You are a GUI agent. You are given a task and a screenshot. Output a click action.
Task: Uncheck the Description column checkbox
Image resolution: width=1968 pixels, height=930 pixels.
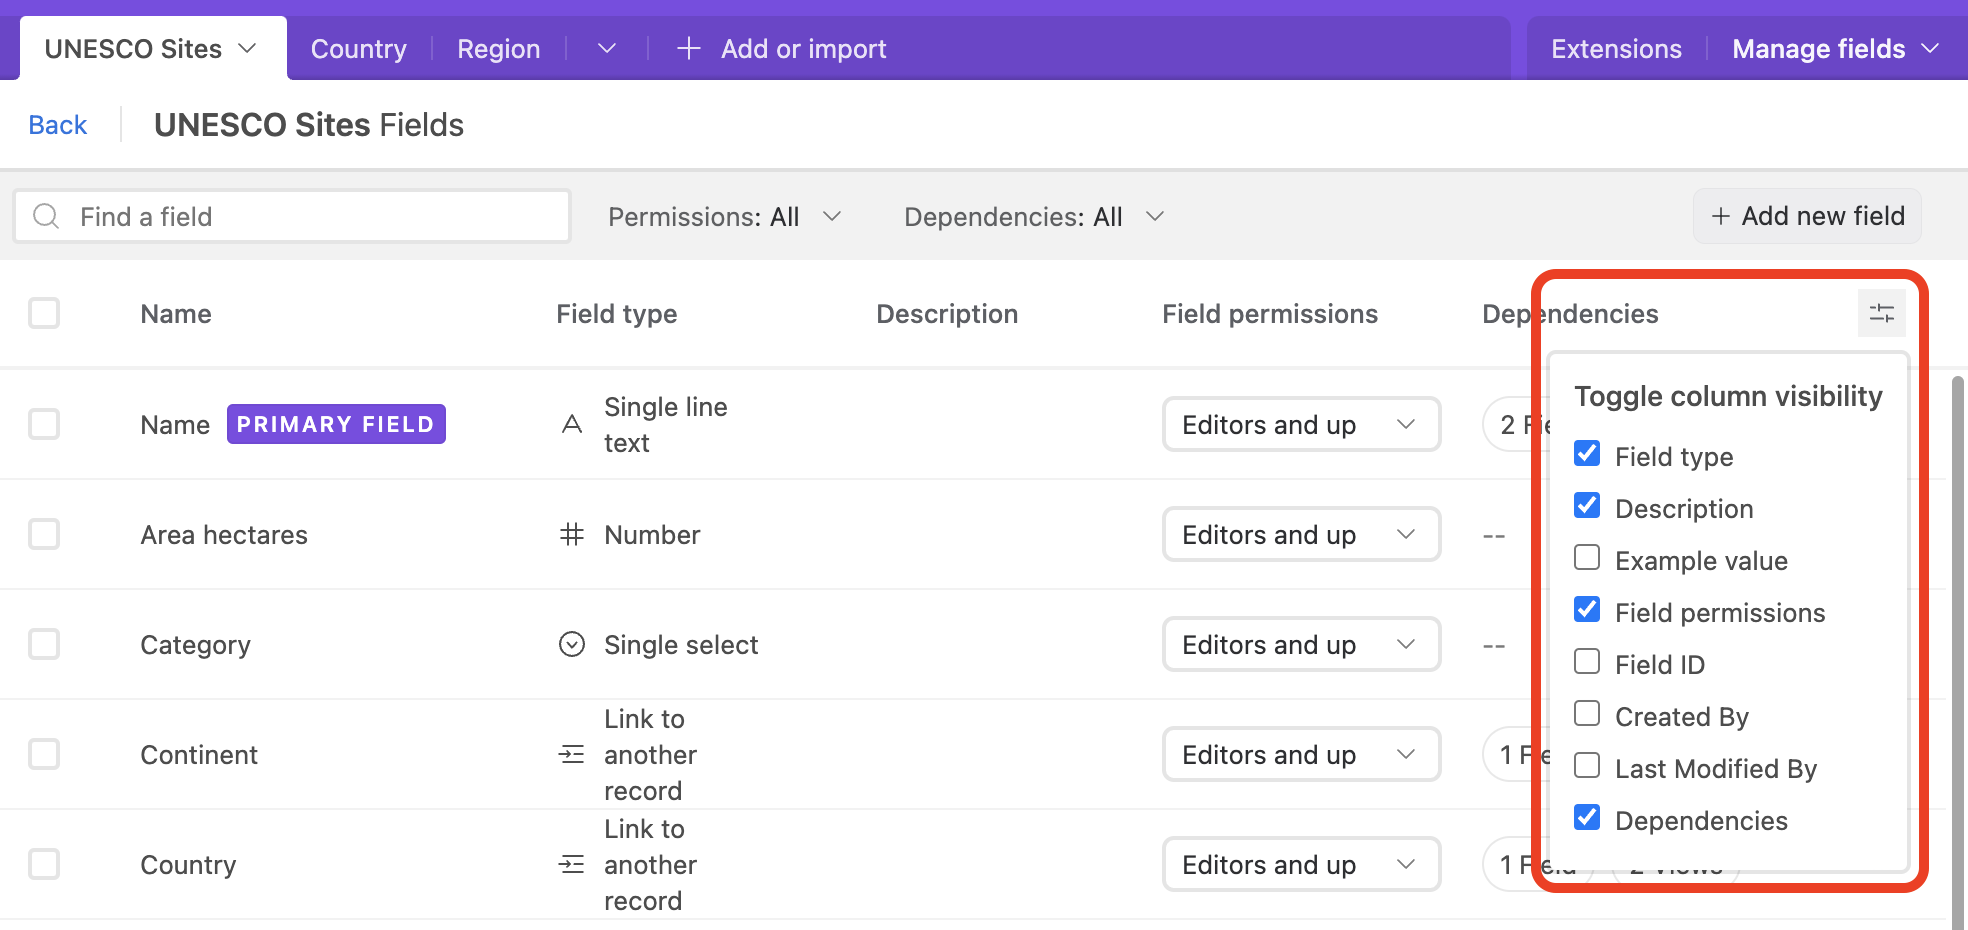point(1587,506)
